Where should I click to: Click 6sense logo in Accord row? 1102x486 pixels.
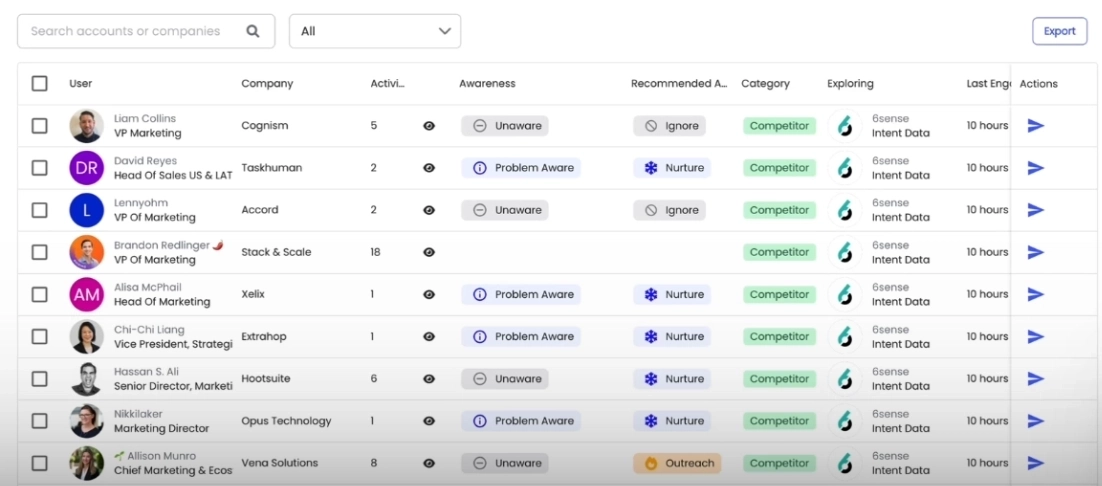[x=844, y=210]
